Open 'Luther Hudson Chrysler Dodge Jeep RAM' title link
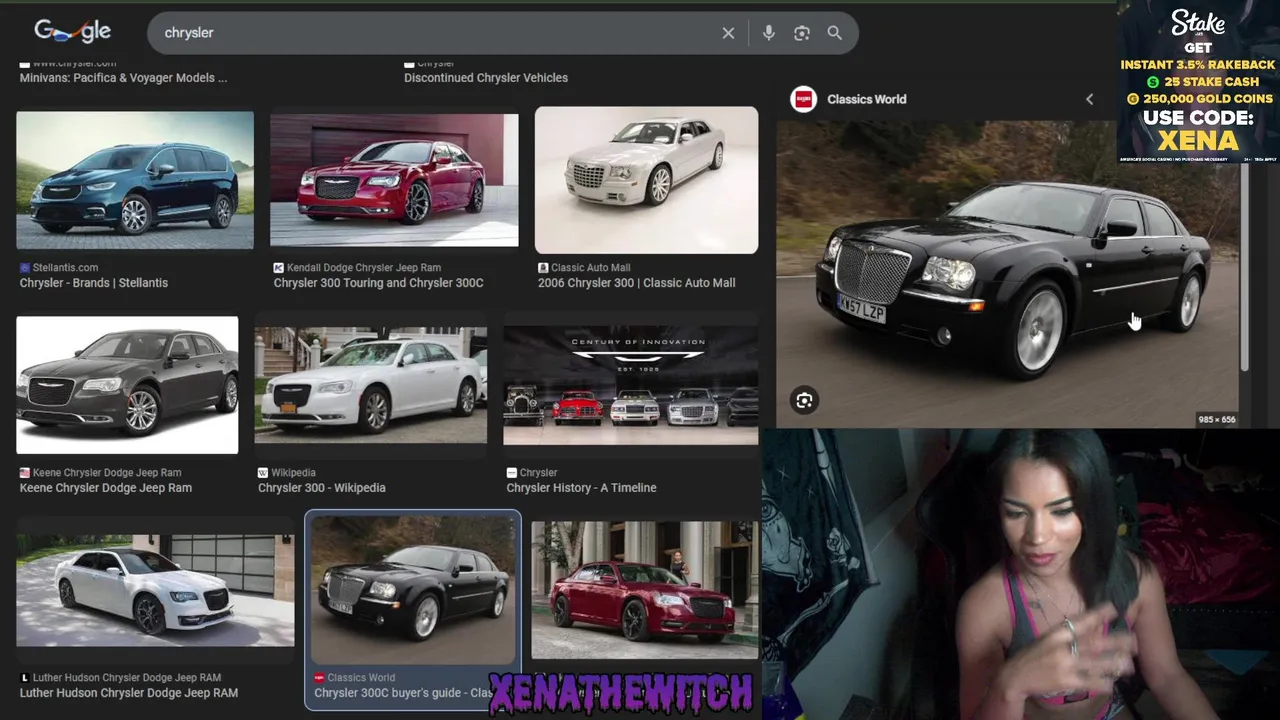 [129, 693]
